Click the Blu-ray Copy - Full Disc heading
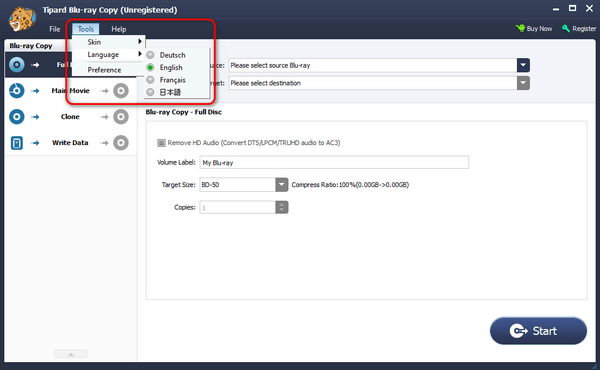 click(184, 112)
